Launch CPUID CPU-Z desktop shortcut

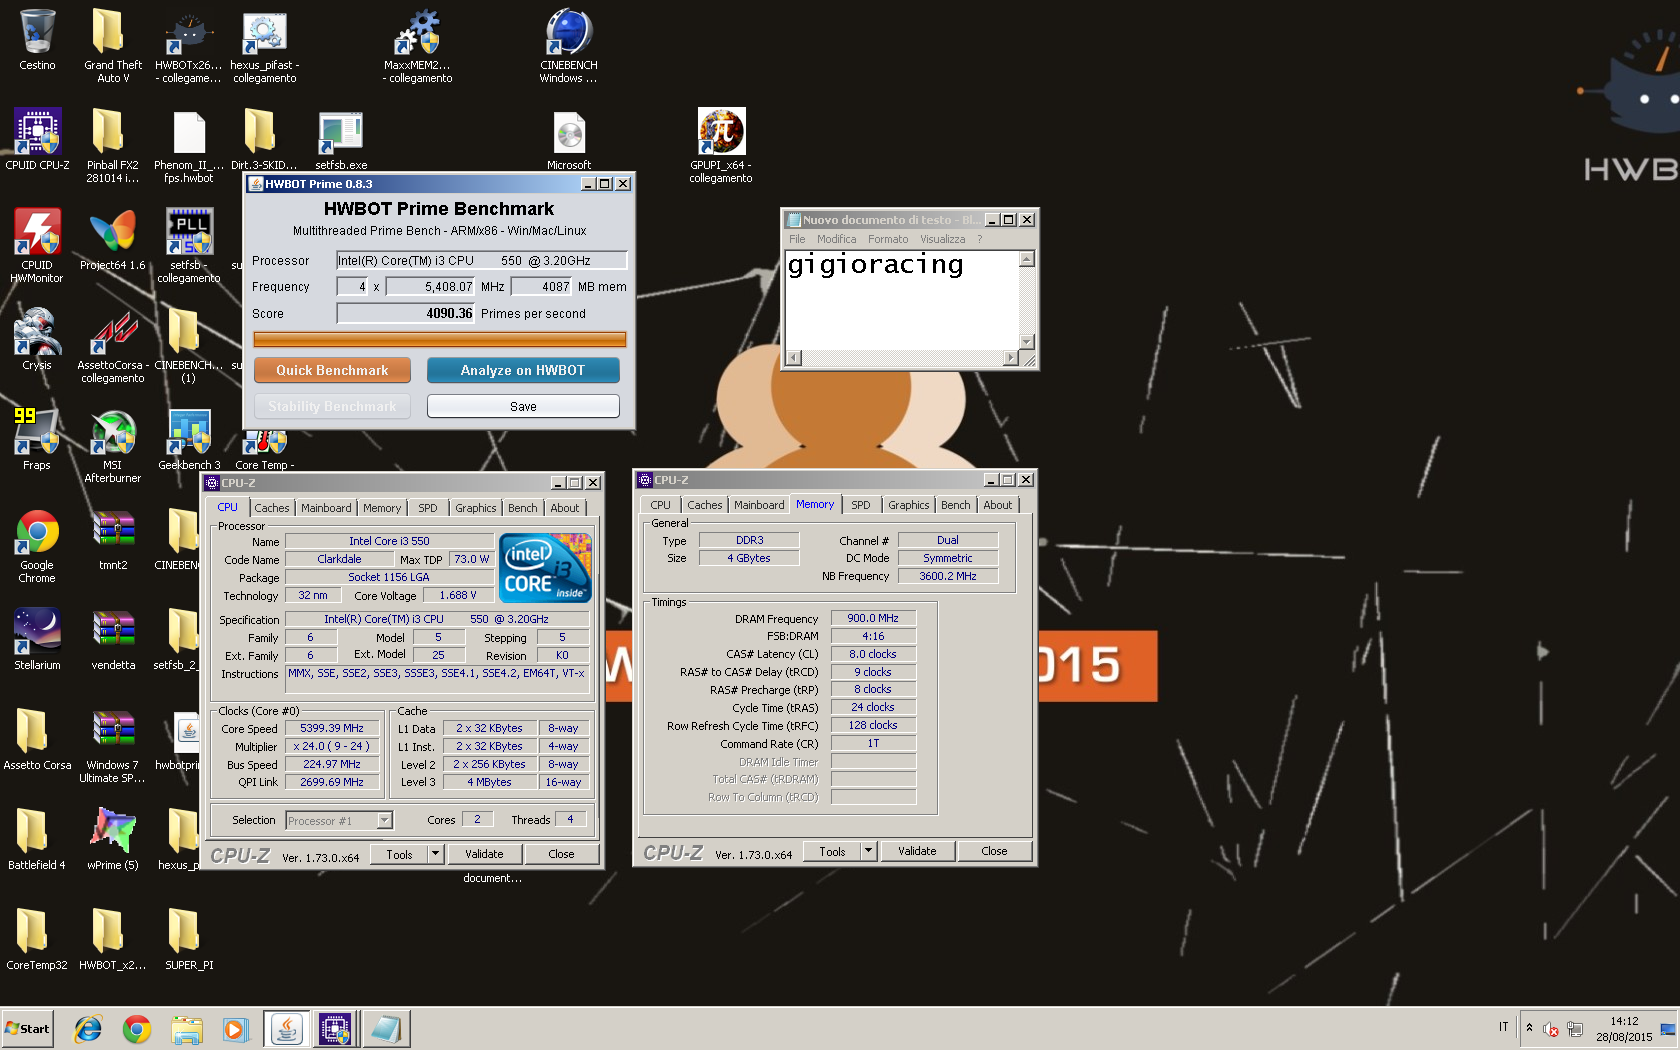click(37, 140)
